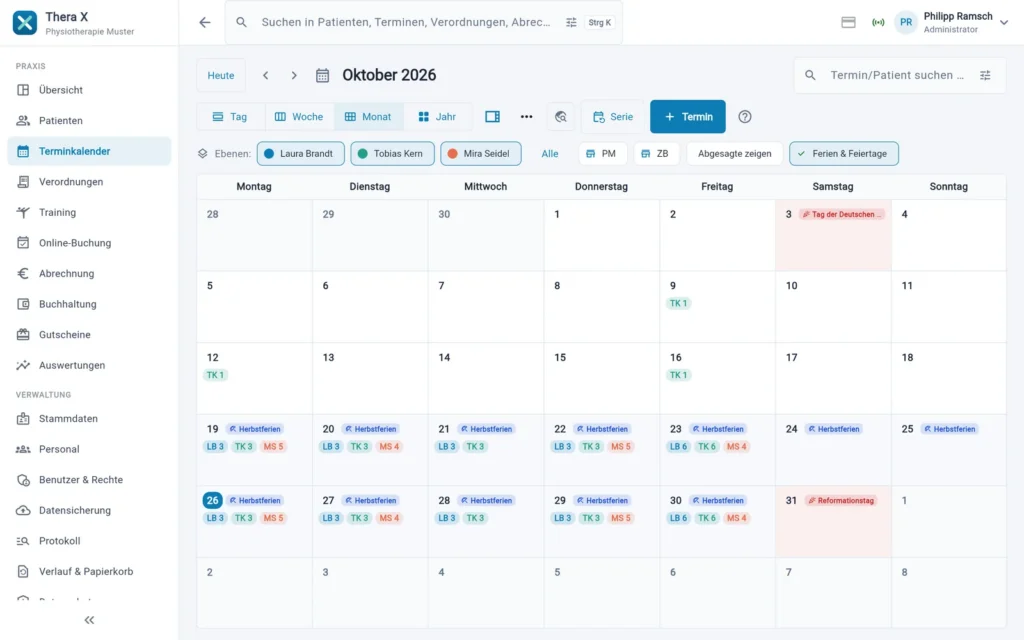Click the card reader icon in header
The width and height of the screenshot is (1024, 640).
tap(848, 22)
